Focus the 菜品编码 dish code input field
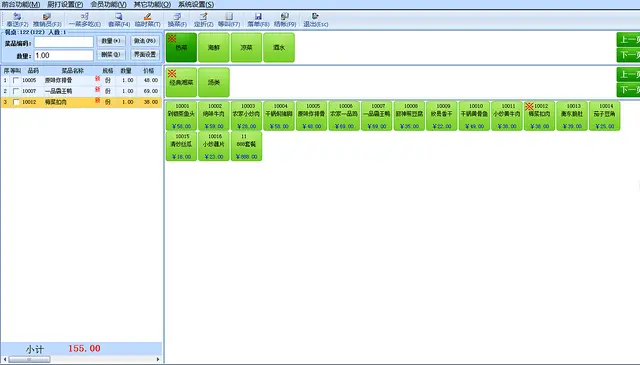This screenshot has height=365, width=640. coord(64,42)
